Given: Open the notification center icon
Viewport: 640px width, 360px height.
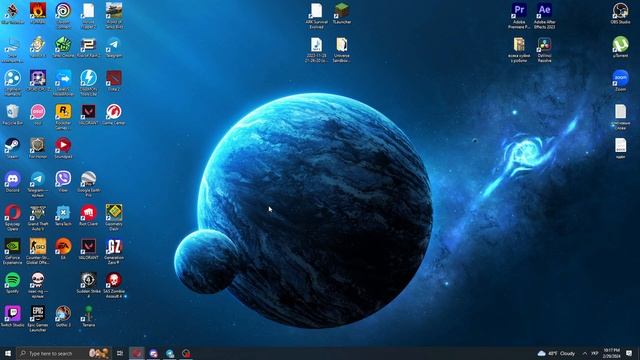Looking at the screenshot, I should [629, 353].
